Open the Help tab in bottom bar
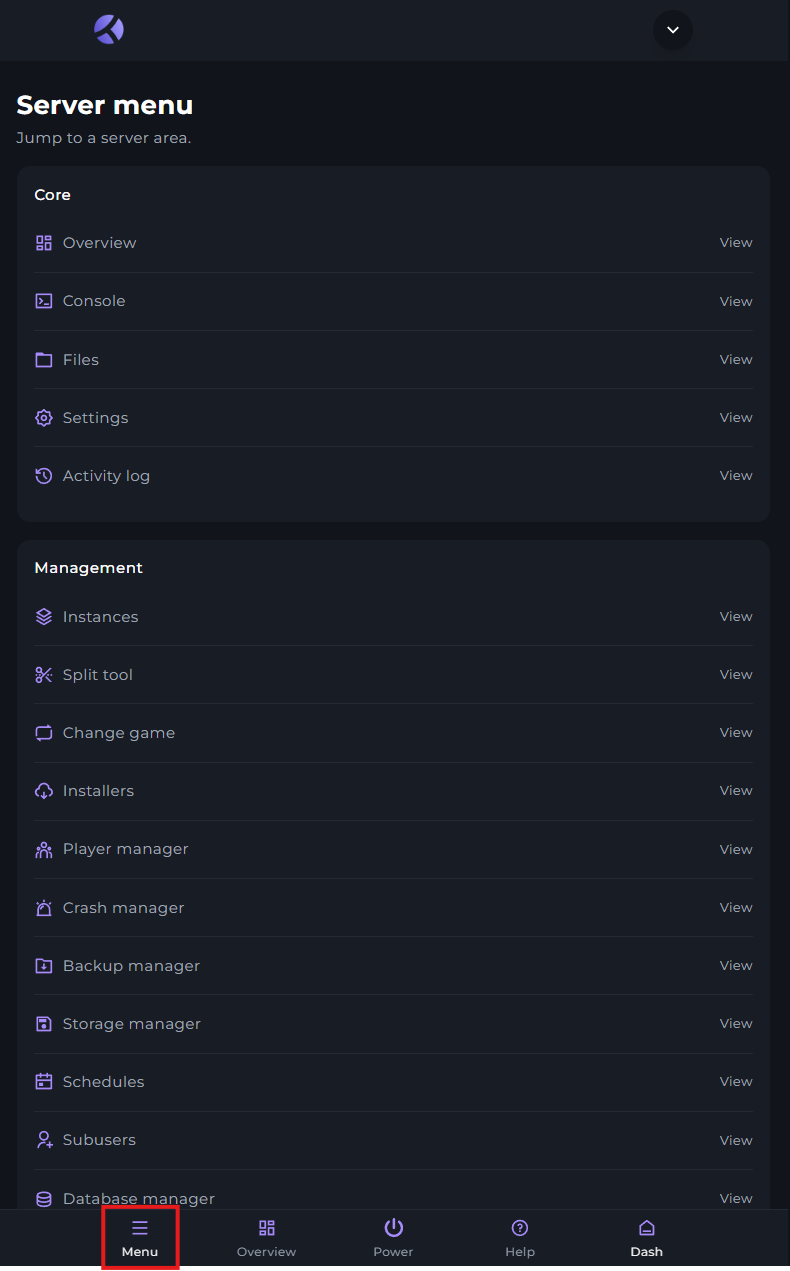The height and width of the screenshot is (1271, 790). pyautogui.click(x=520, y=1238)
